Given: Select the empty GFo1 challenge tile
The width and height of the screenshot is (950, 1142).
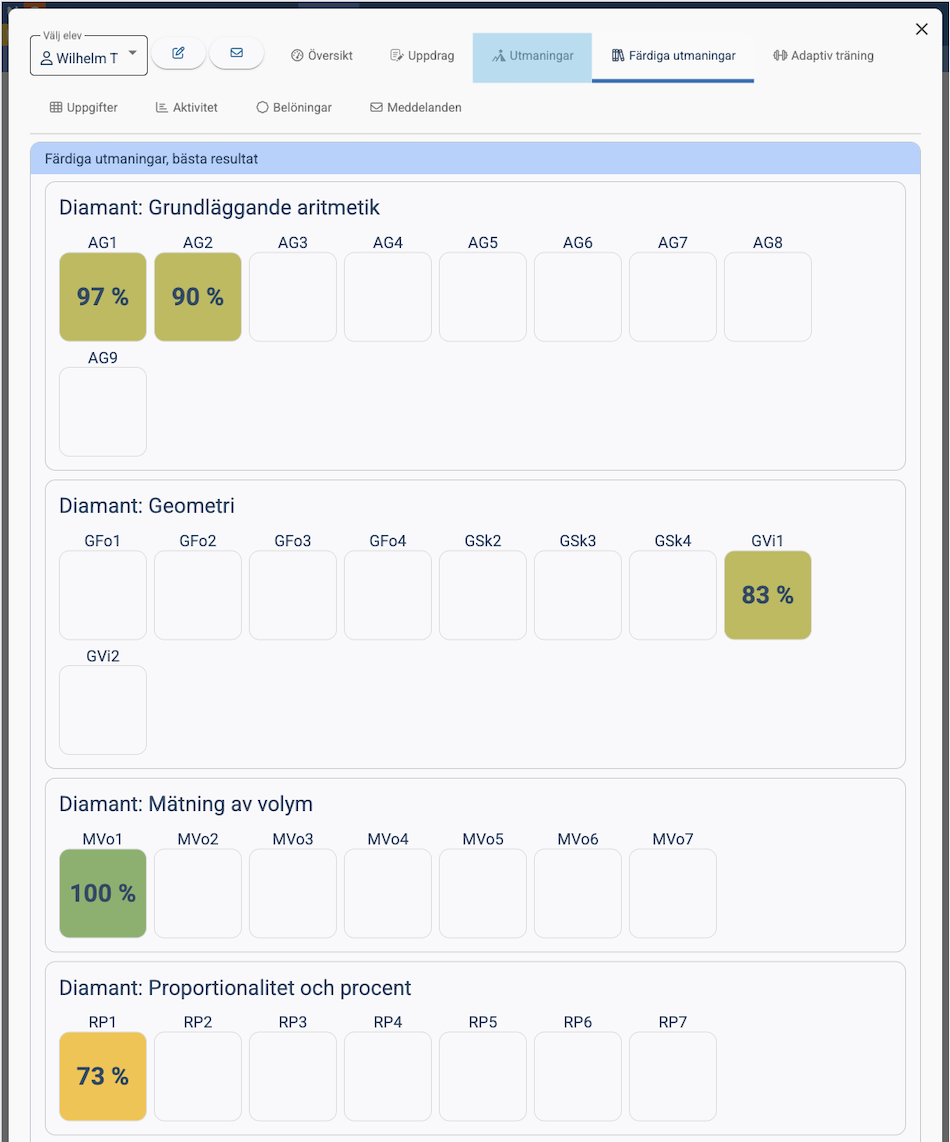Looking at the screenshot, I should coord(103,595).
